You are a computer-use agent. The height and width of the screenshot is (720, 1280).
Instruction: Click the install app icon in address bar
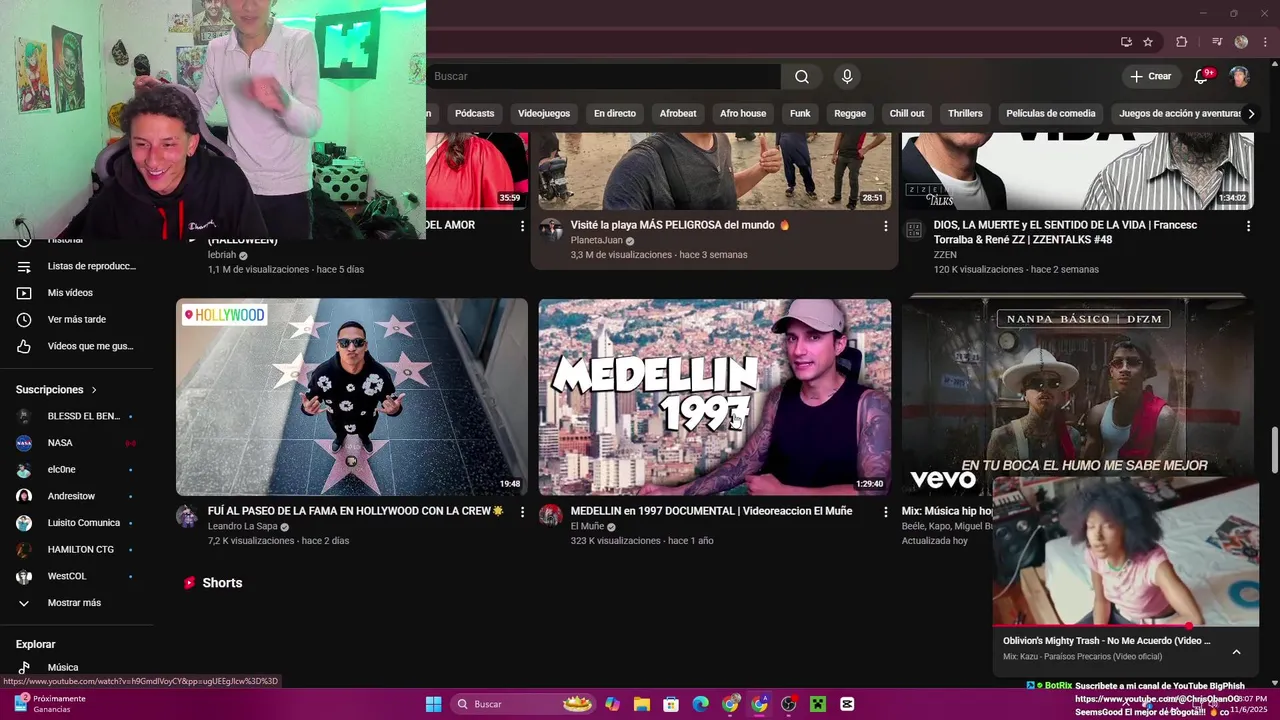tap(1126, 42)
